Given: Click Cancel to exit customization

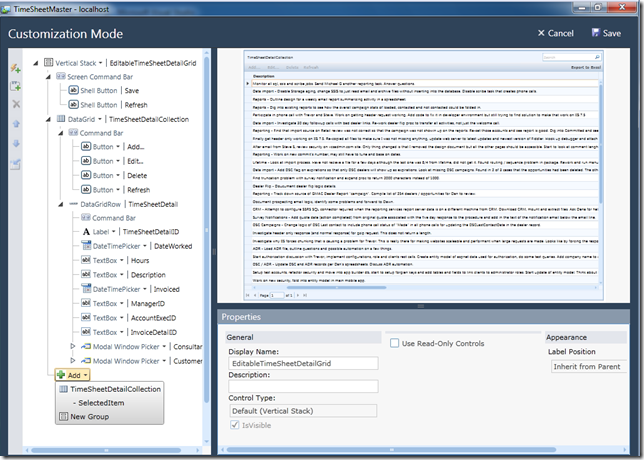Looking at the screenshot, I should coord(555,33).
